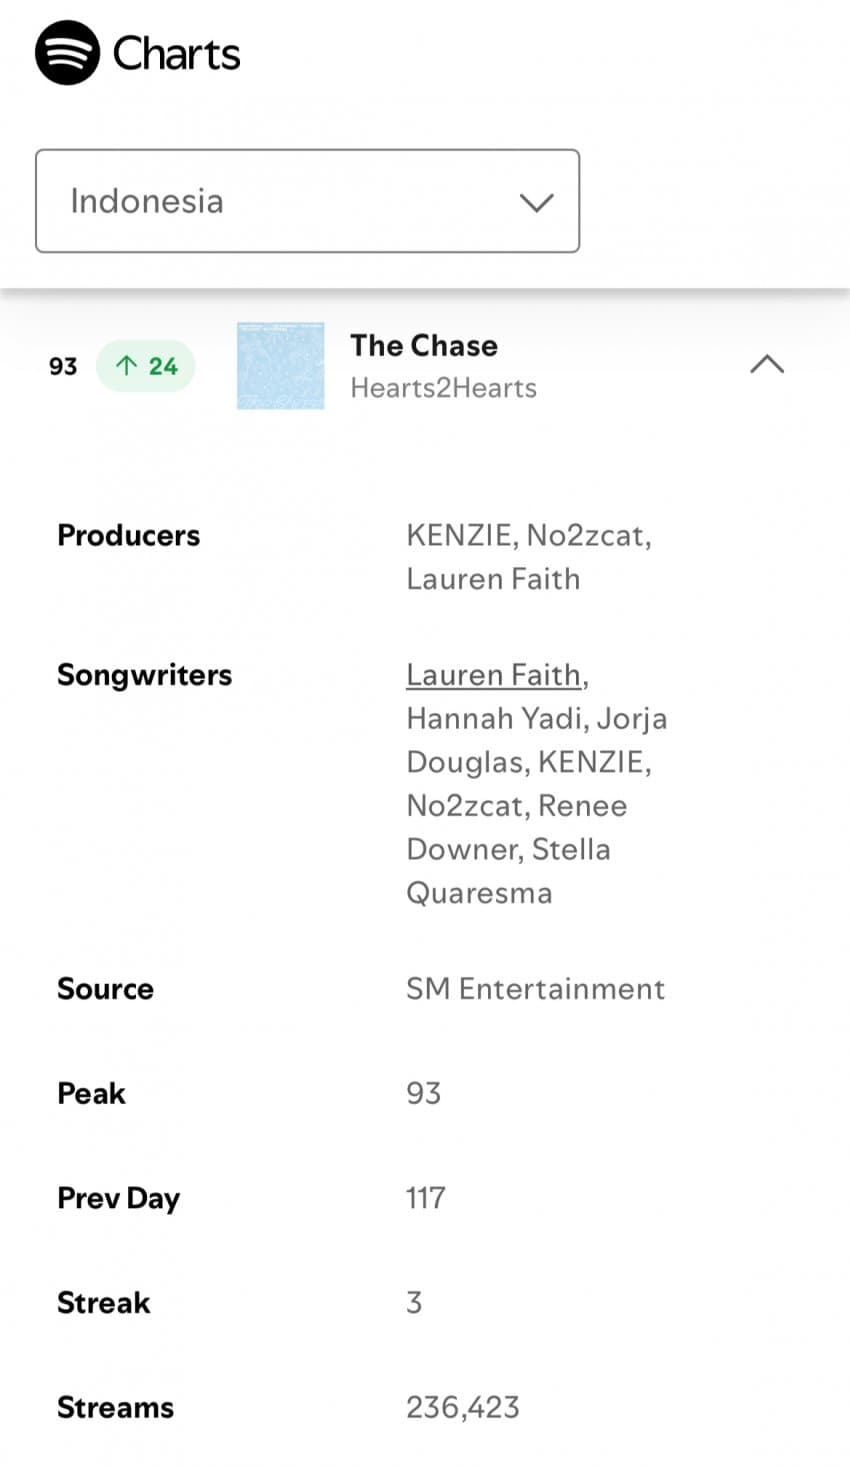
Task: Click the Producers label
Action: (x=128, y=535)
